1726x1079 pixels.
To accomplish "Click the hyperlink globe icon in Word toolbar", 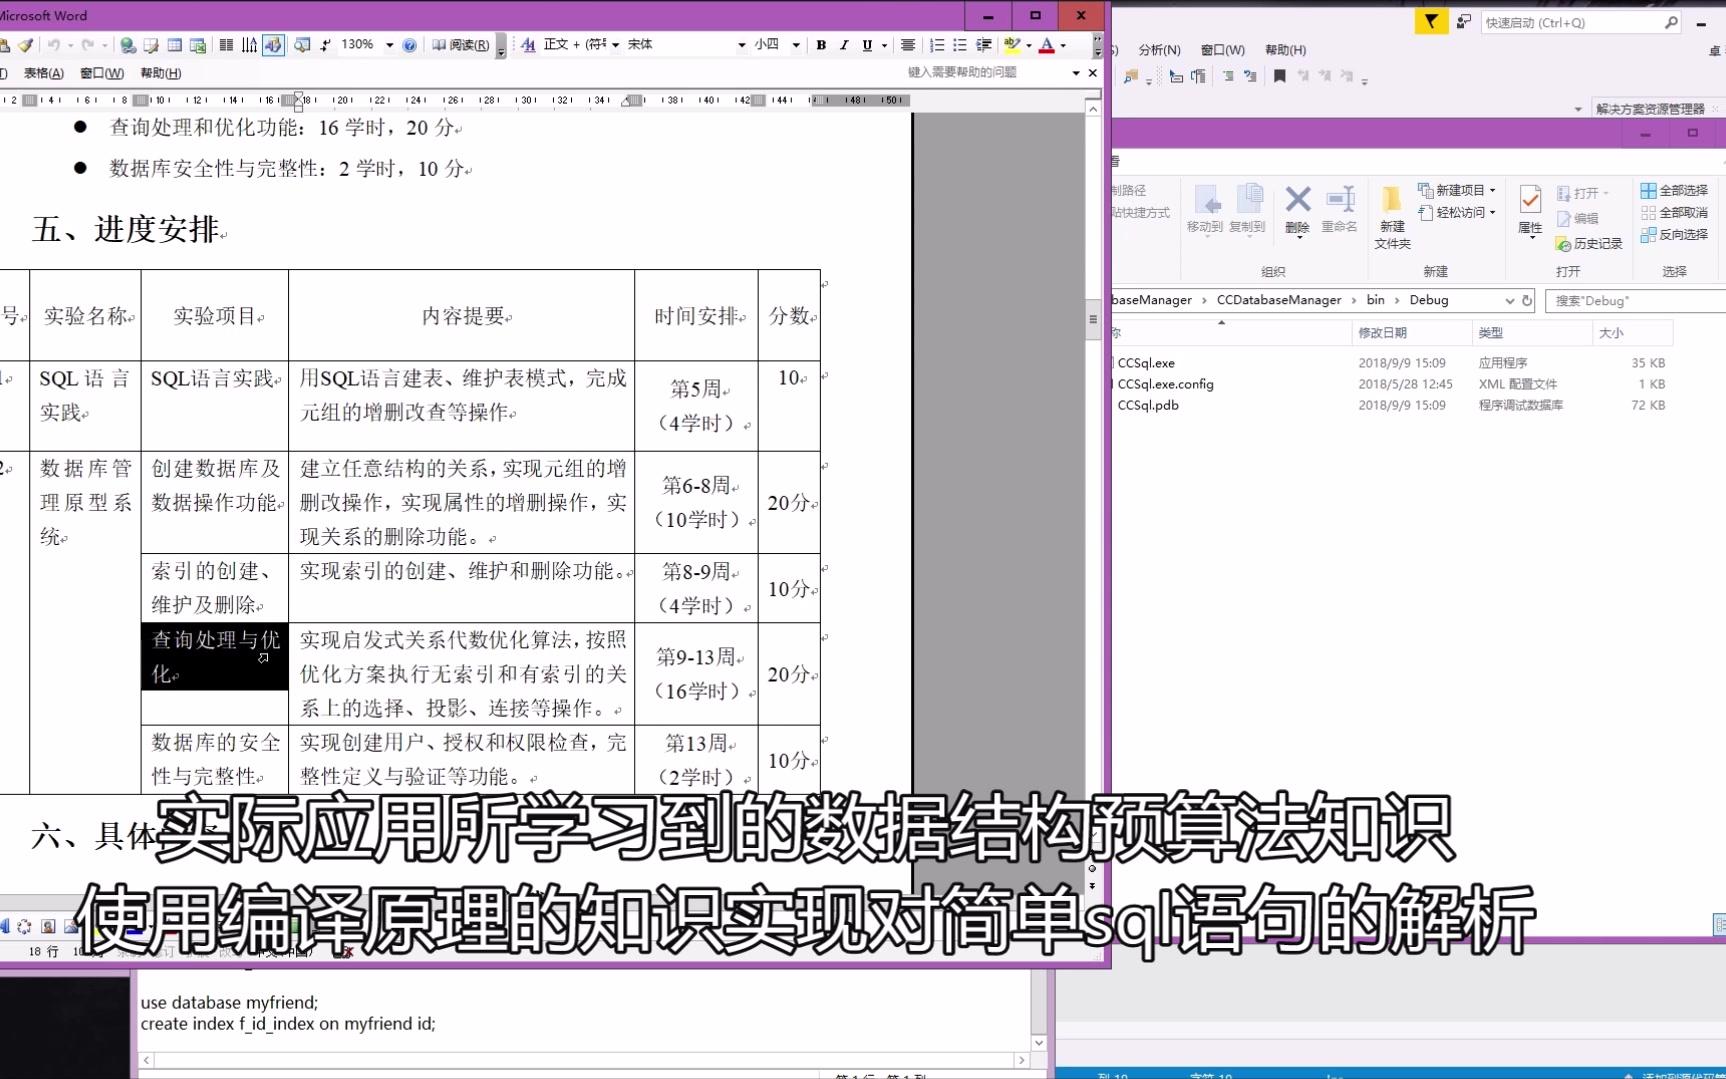I will point(128,45).
